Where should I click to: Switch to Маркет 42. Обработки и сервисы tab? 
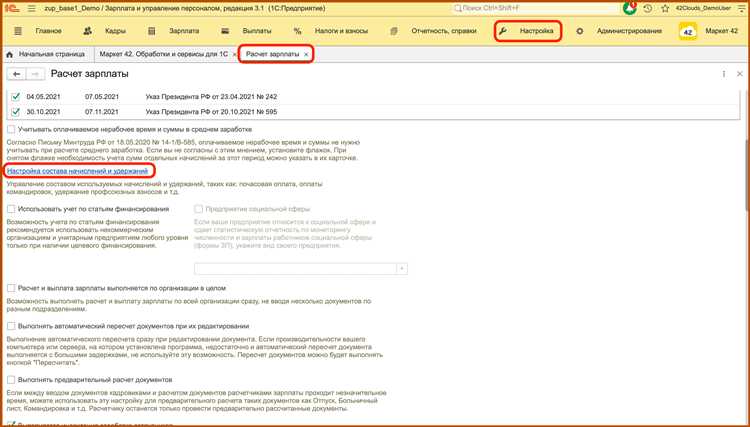click(x=161, y=53)
